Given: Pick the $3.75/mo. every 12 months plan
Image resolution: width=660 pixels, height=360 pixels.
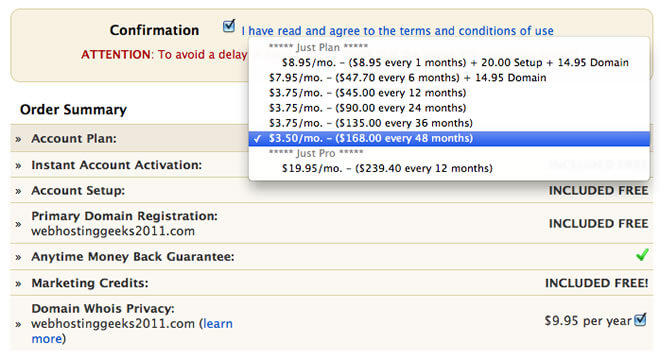Looking at the screenshot, I should [x=449, y=93].
